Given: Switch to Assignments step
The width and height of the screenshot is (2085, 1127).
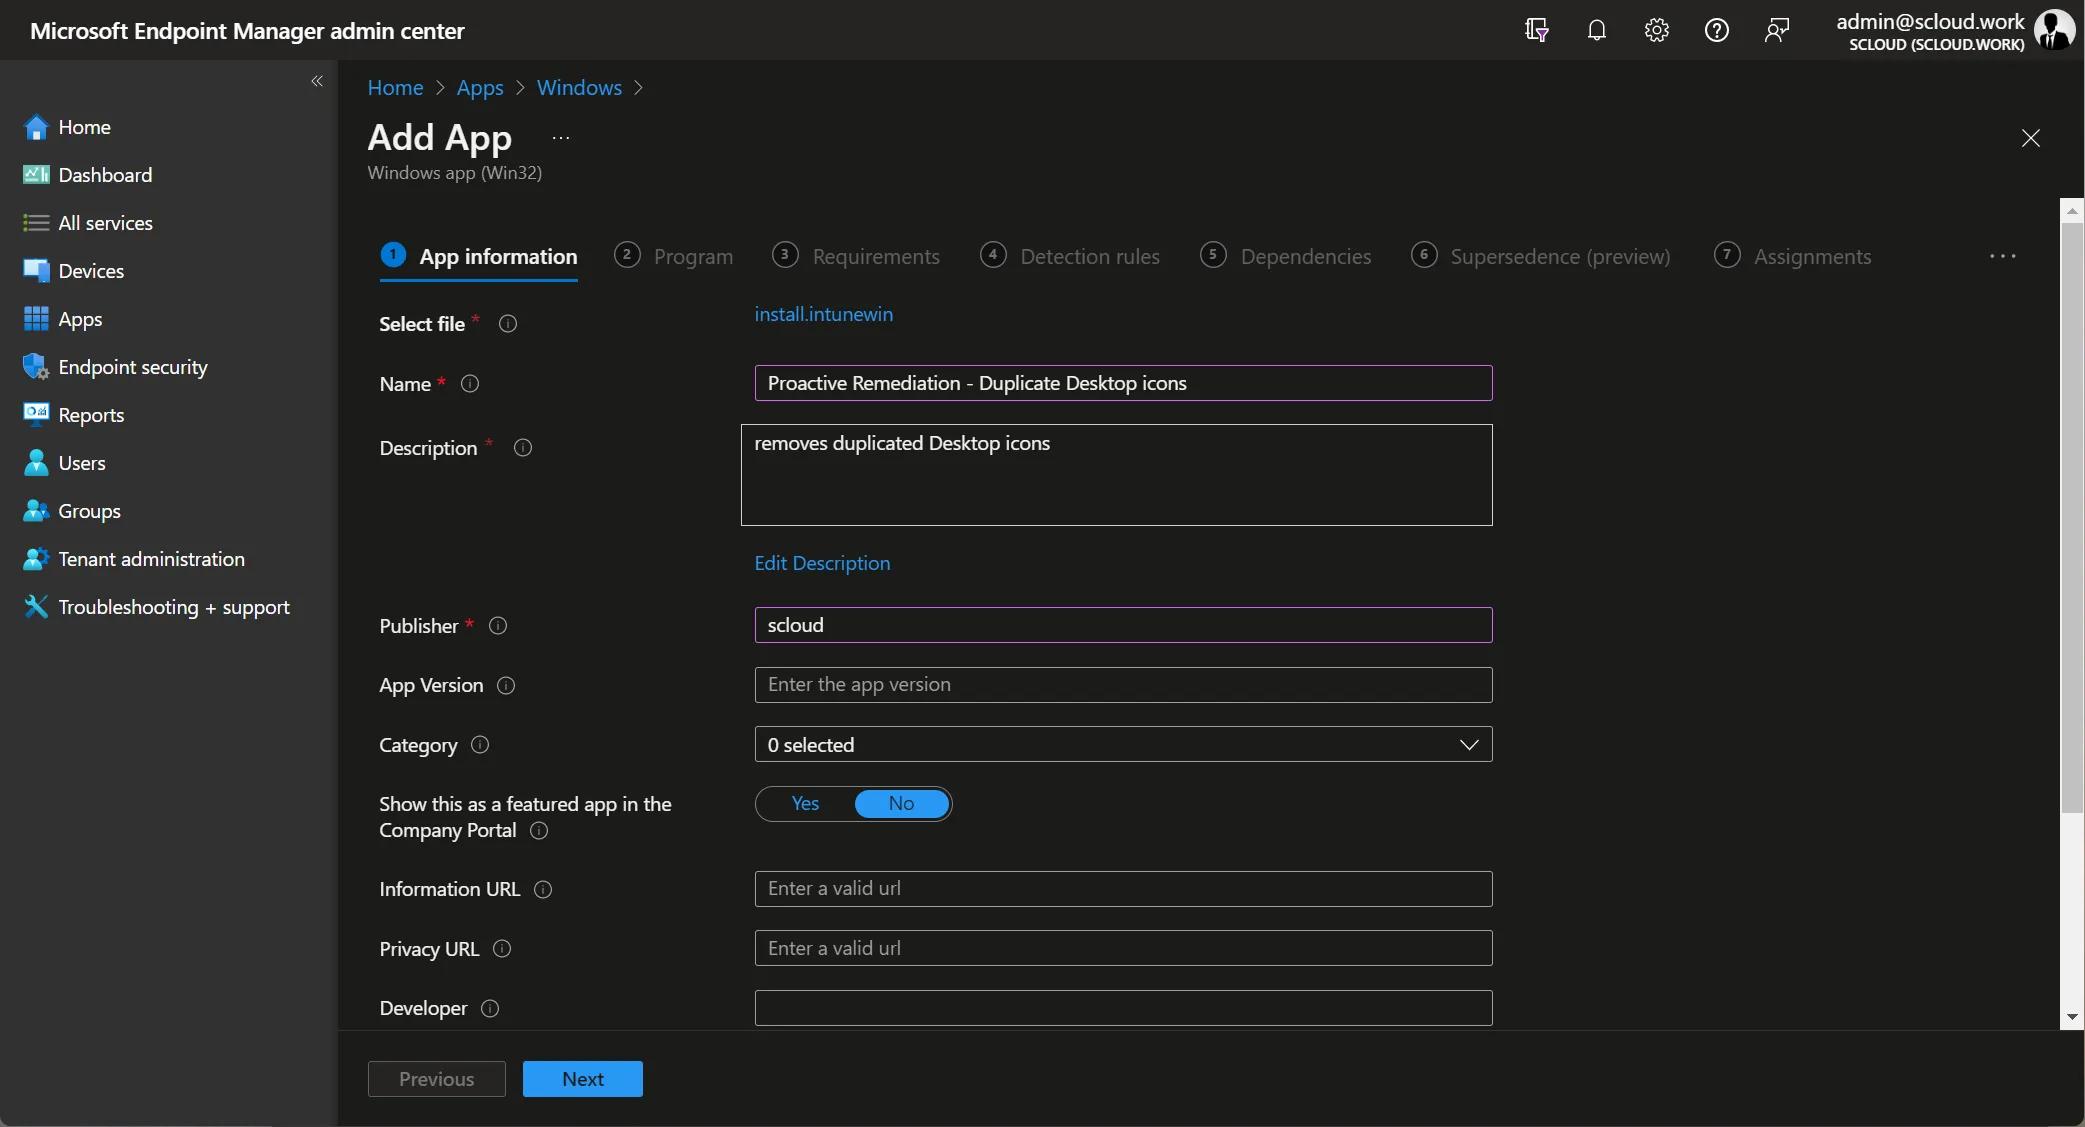Looking at the screenshot, I should pyautogui.click(x=1793, y=257).
